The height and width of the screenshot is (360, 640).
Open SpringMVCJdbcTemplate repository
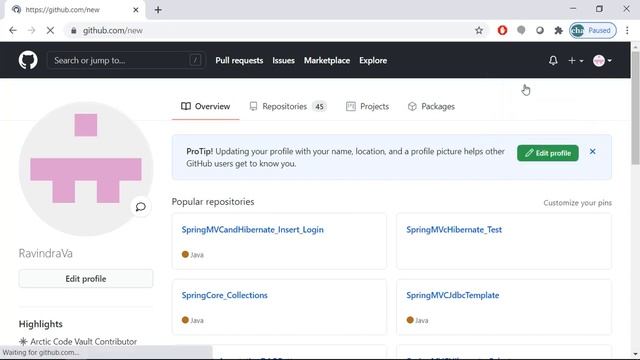click(453, 295)
